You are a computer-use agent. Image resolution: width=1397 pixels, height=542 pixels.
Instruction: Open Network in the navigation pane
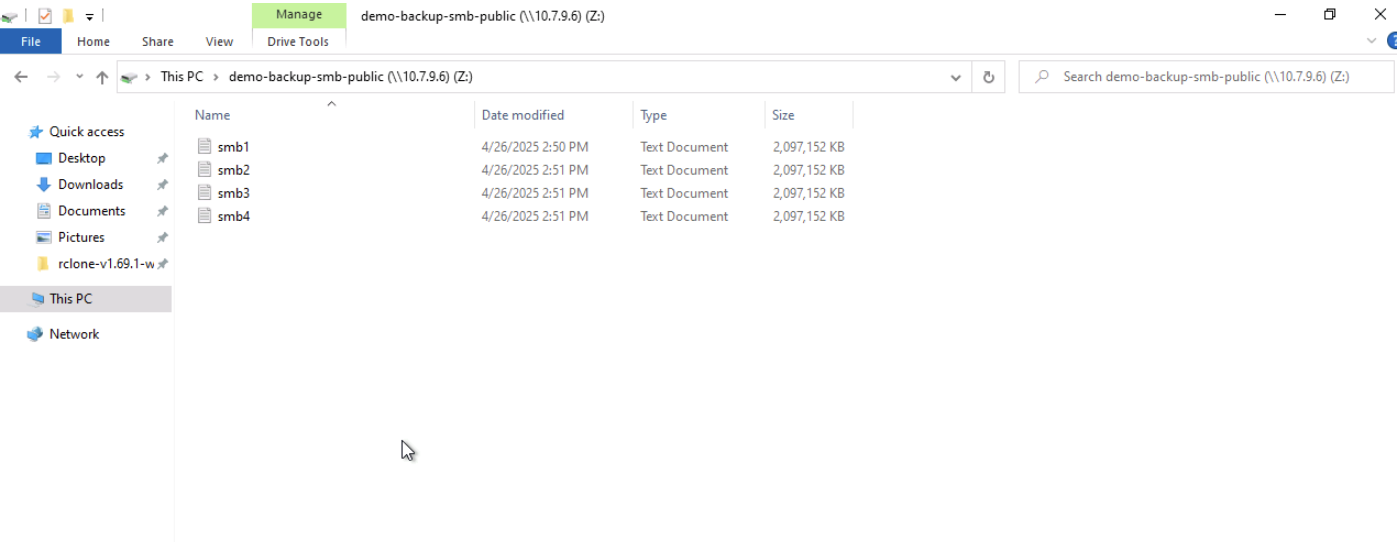(x=74, y=334)
